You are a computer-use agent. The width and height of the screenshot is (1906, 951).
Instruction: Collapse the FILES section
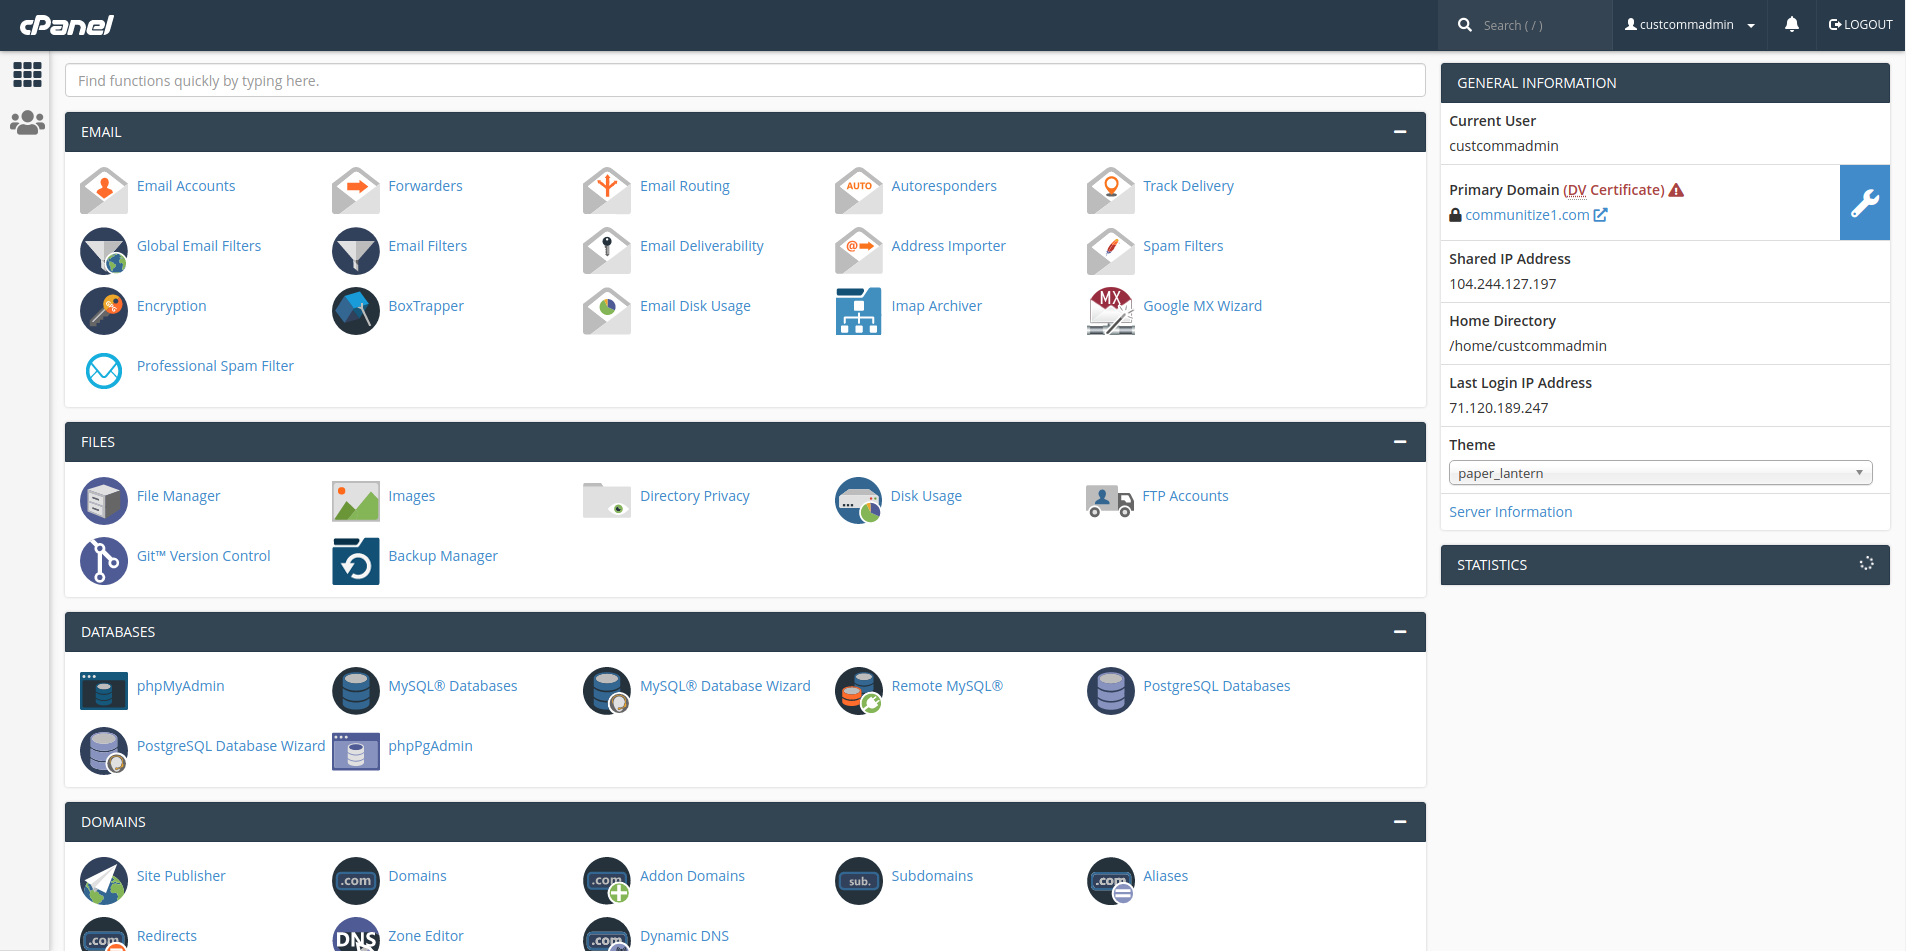click(1399, 442)
